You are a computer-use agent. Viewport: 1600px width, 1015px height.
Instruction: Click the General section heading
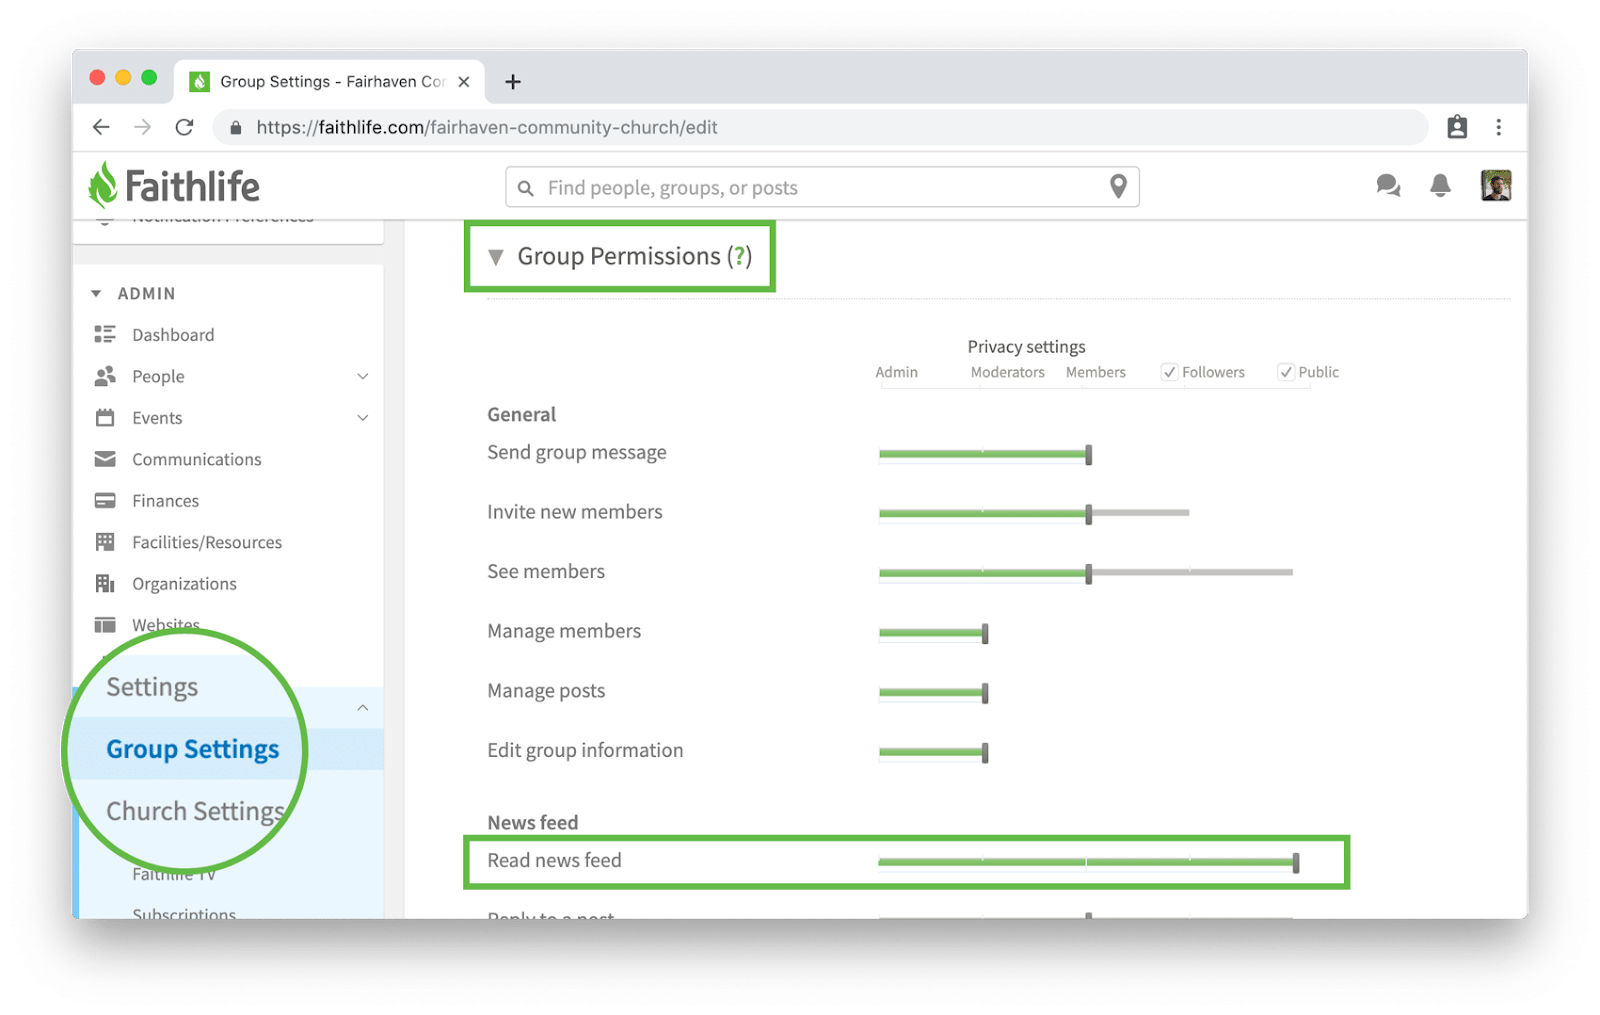coord(521,414)
